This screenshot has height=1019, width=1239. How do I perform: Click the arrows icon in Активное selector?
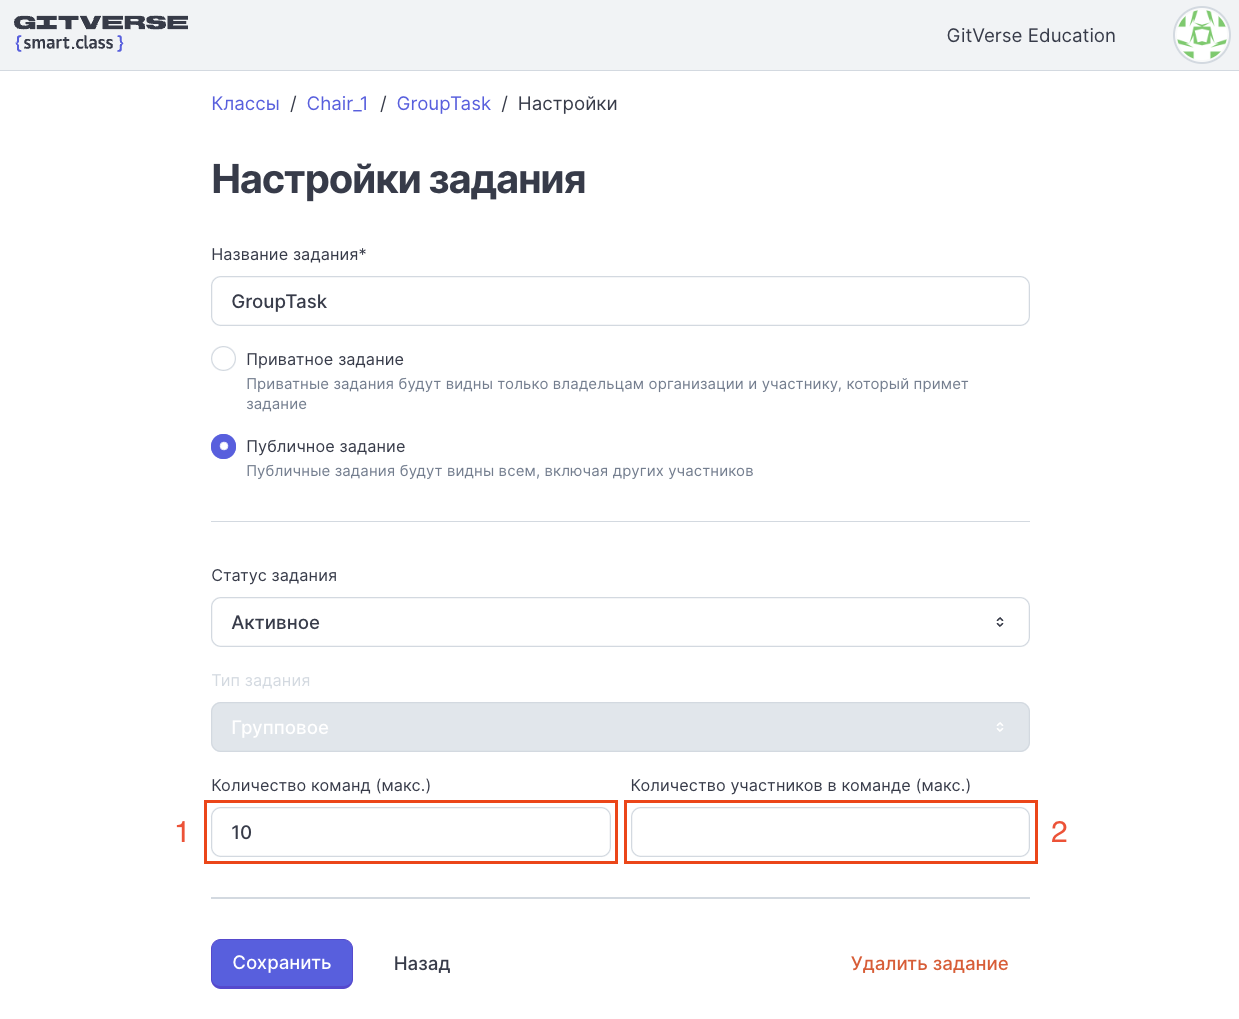click(x=1000, y=622)
